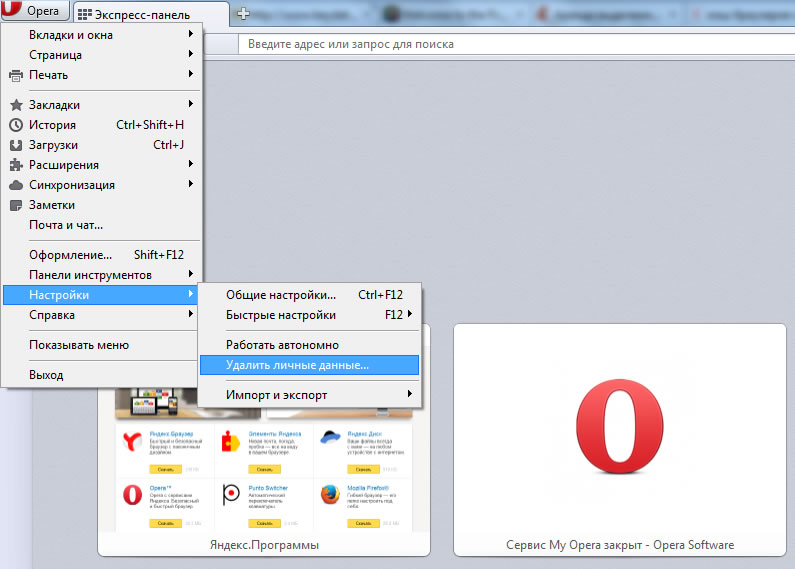Open the Печать menu entry
Screen dimensions: 795x569
101,75
